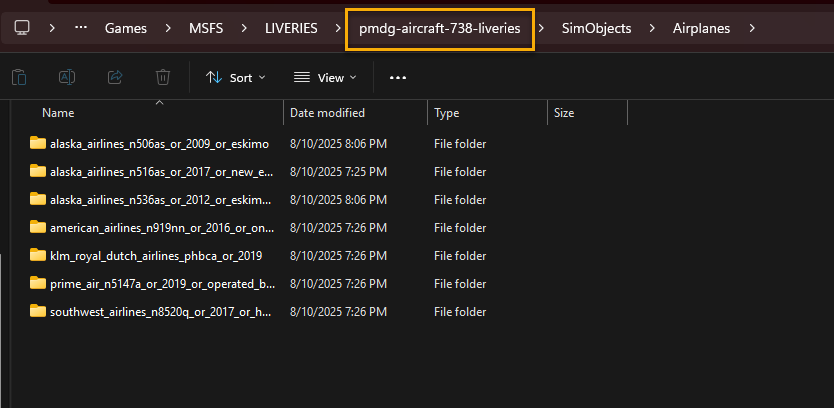The width and height of the screenshot is (834, 408).
Task: Open the See more ellipsis menu in toolbar
Action: pyautogui.click(x=398, y=78)
